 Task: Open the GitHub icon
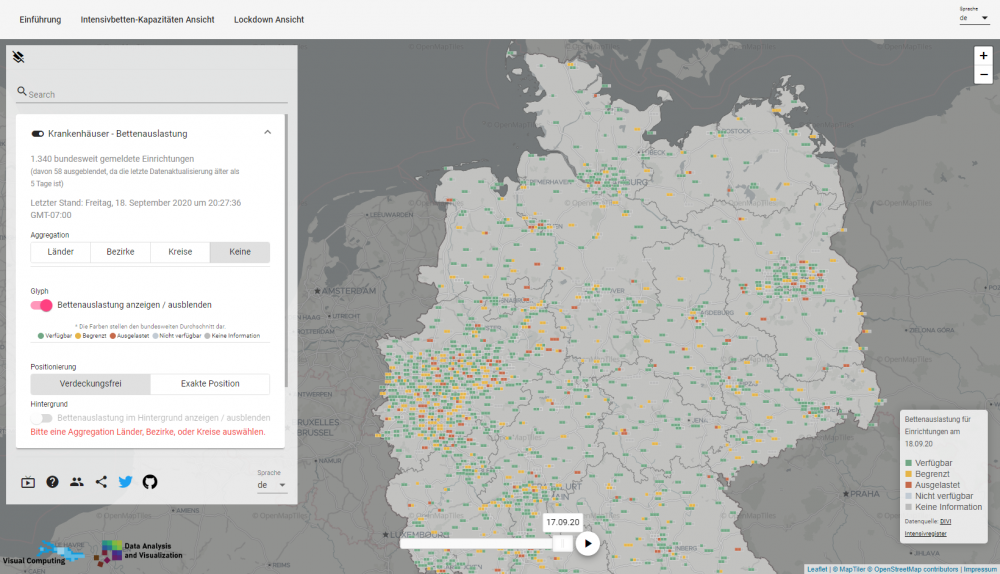coord(150,482)
